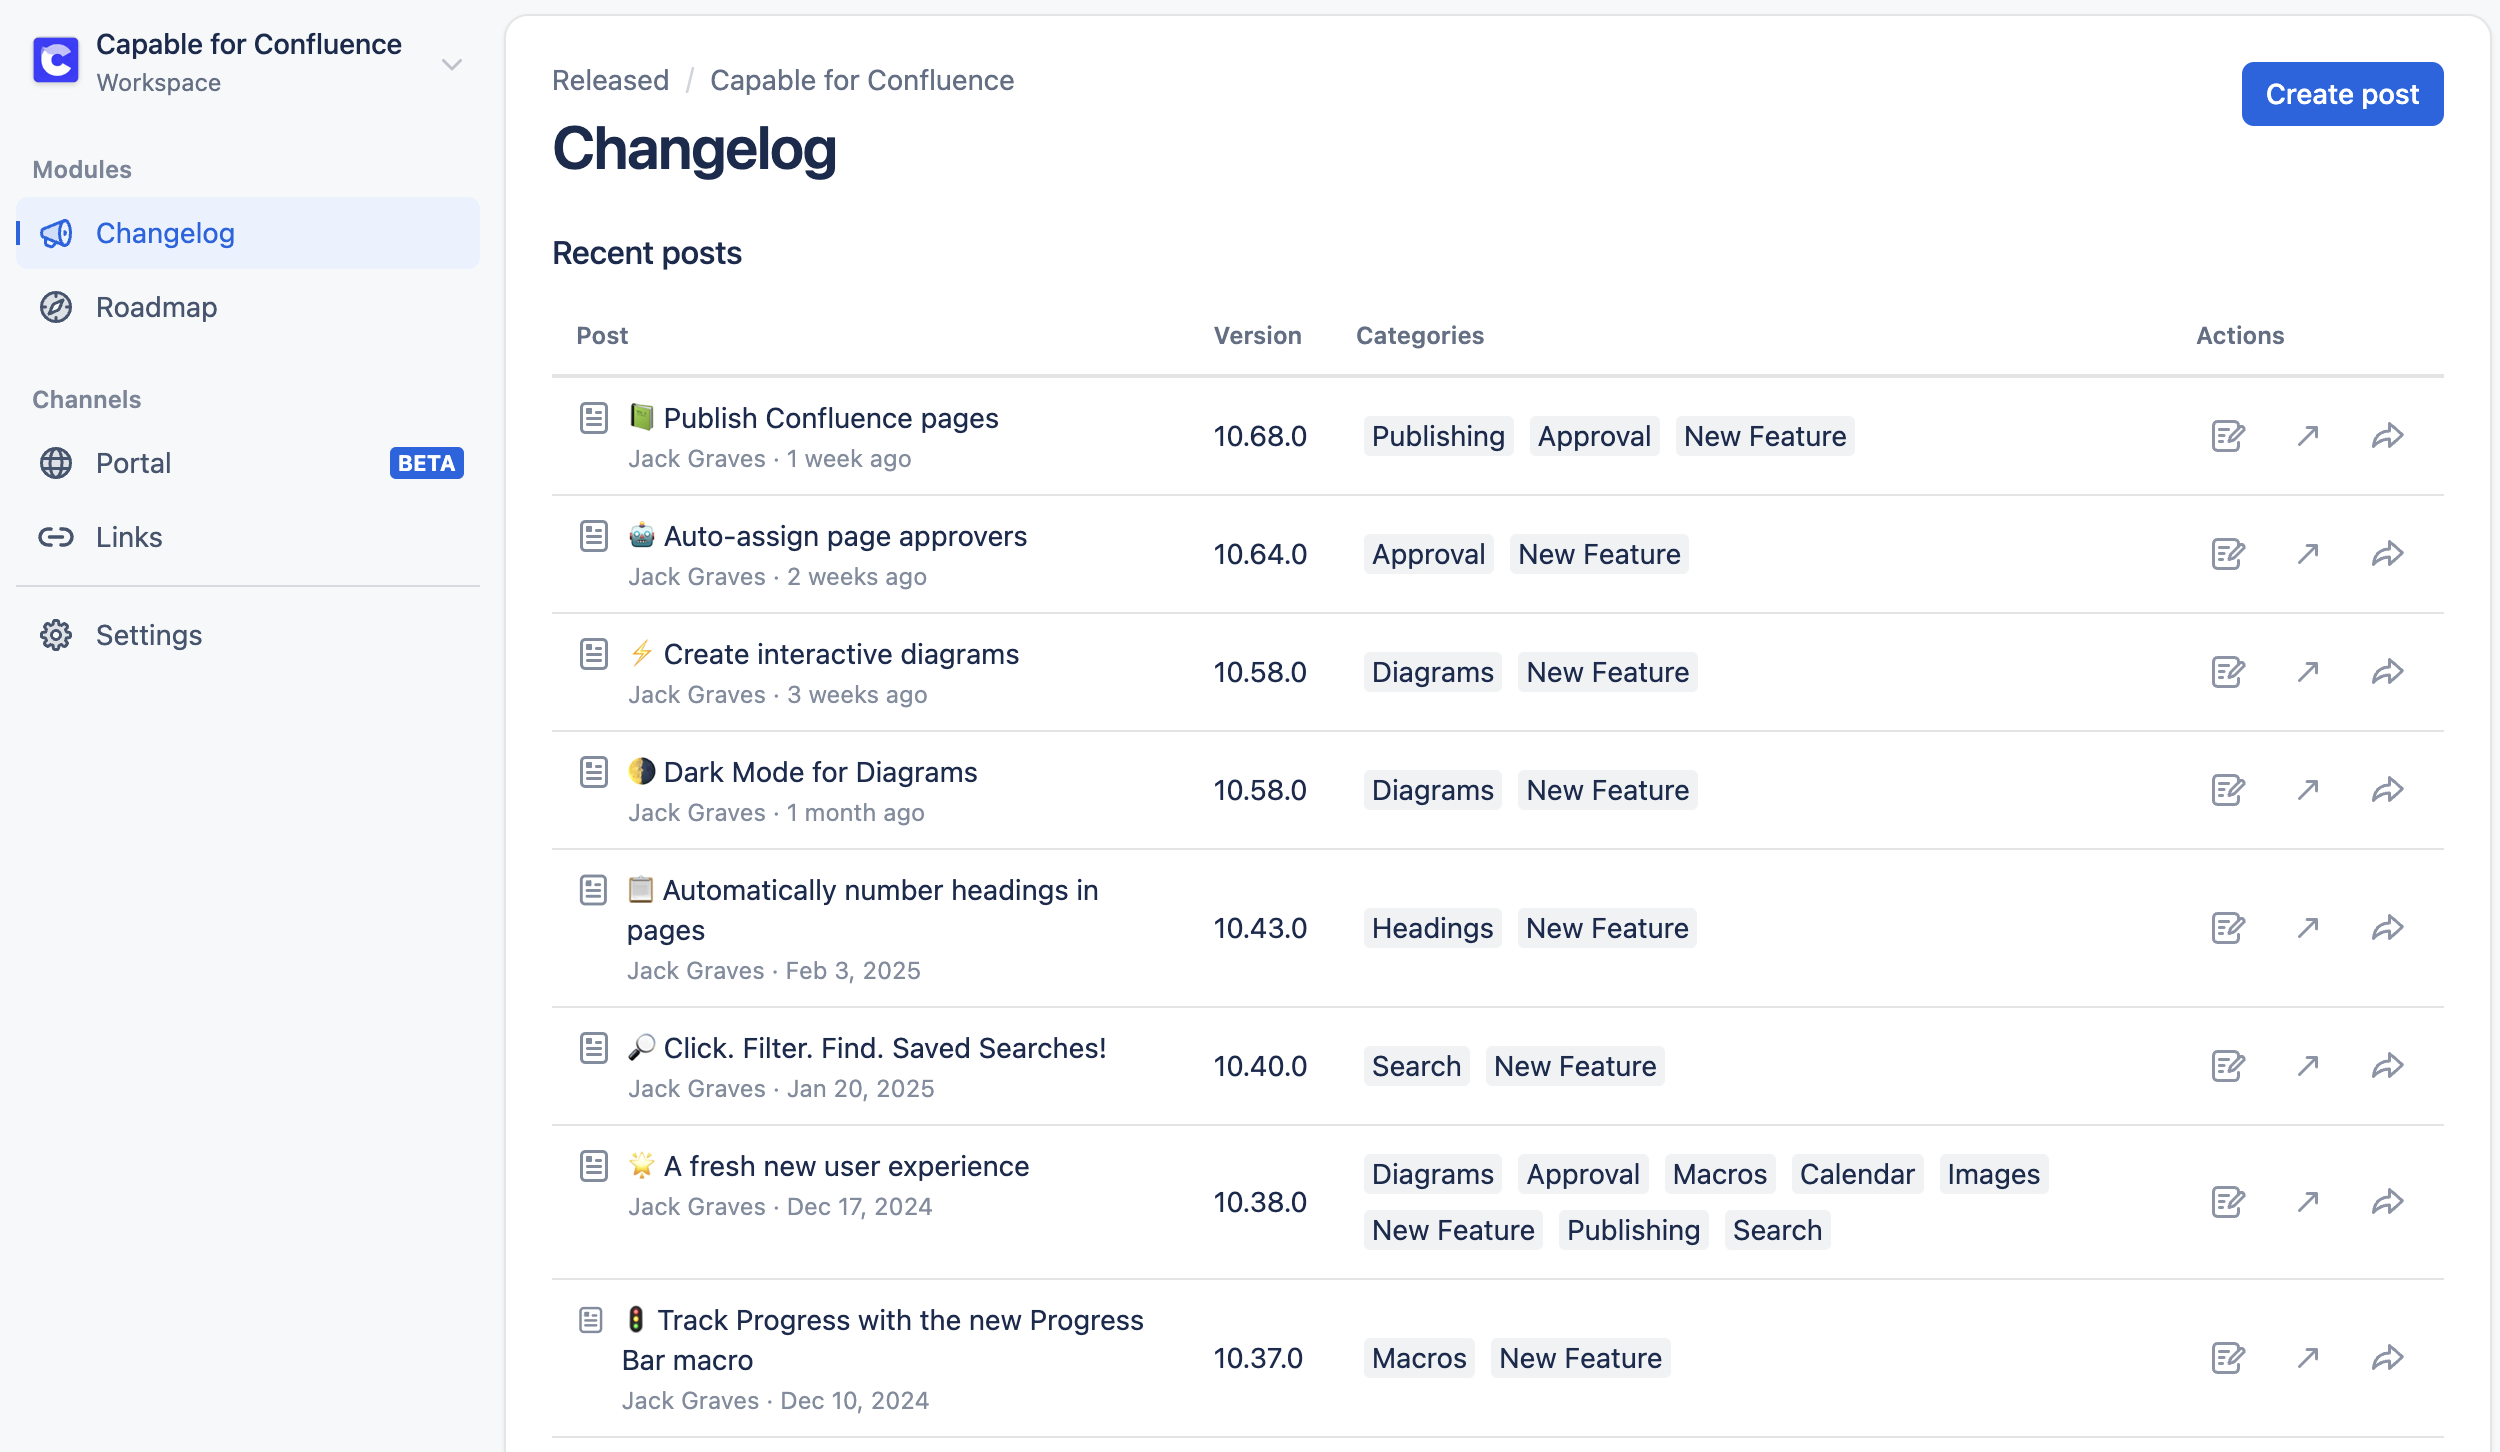This screenshot has height=1452, width=2500.
Task: Click the Publishing tag in version 10.68.0 row
Action: point(1438,436)
